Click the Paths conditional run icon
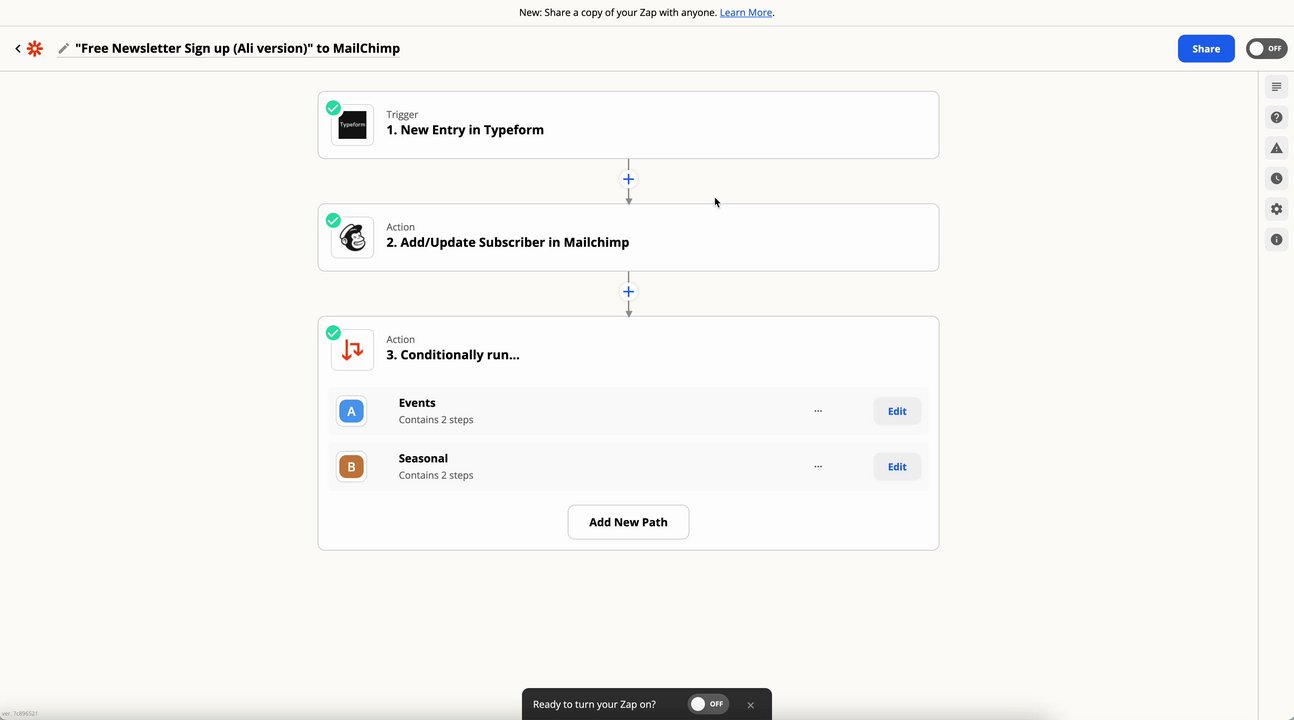This screenshot has width=1294, height=720. pos(352,350)
